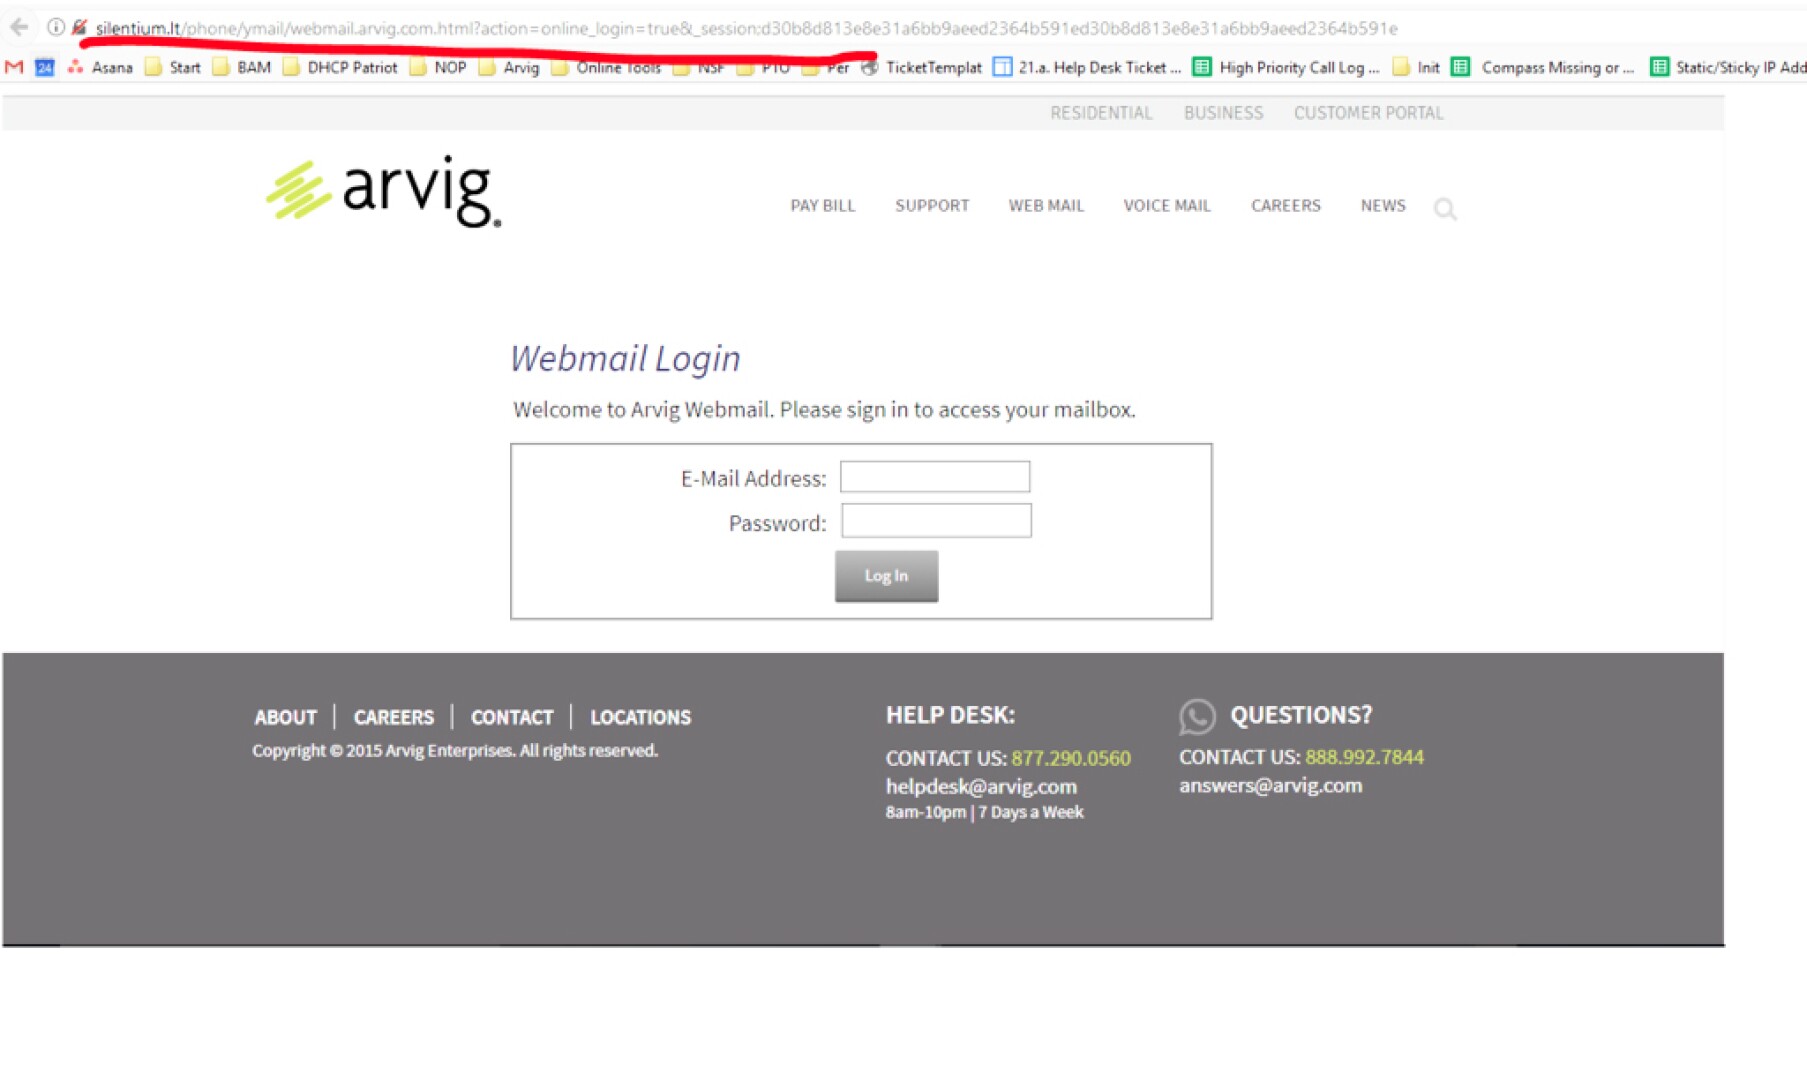The image size is (1807, 1066).
Task: Switch to the CUSTOMER PORTAL section
Action: coord(1368,113)
